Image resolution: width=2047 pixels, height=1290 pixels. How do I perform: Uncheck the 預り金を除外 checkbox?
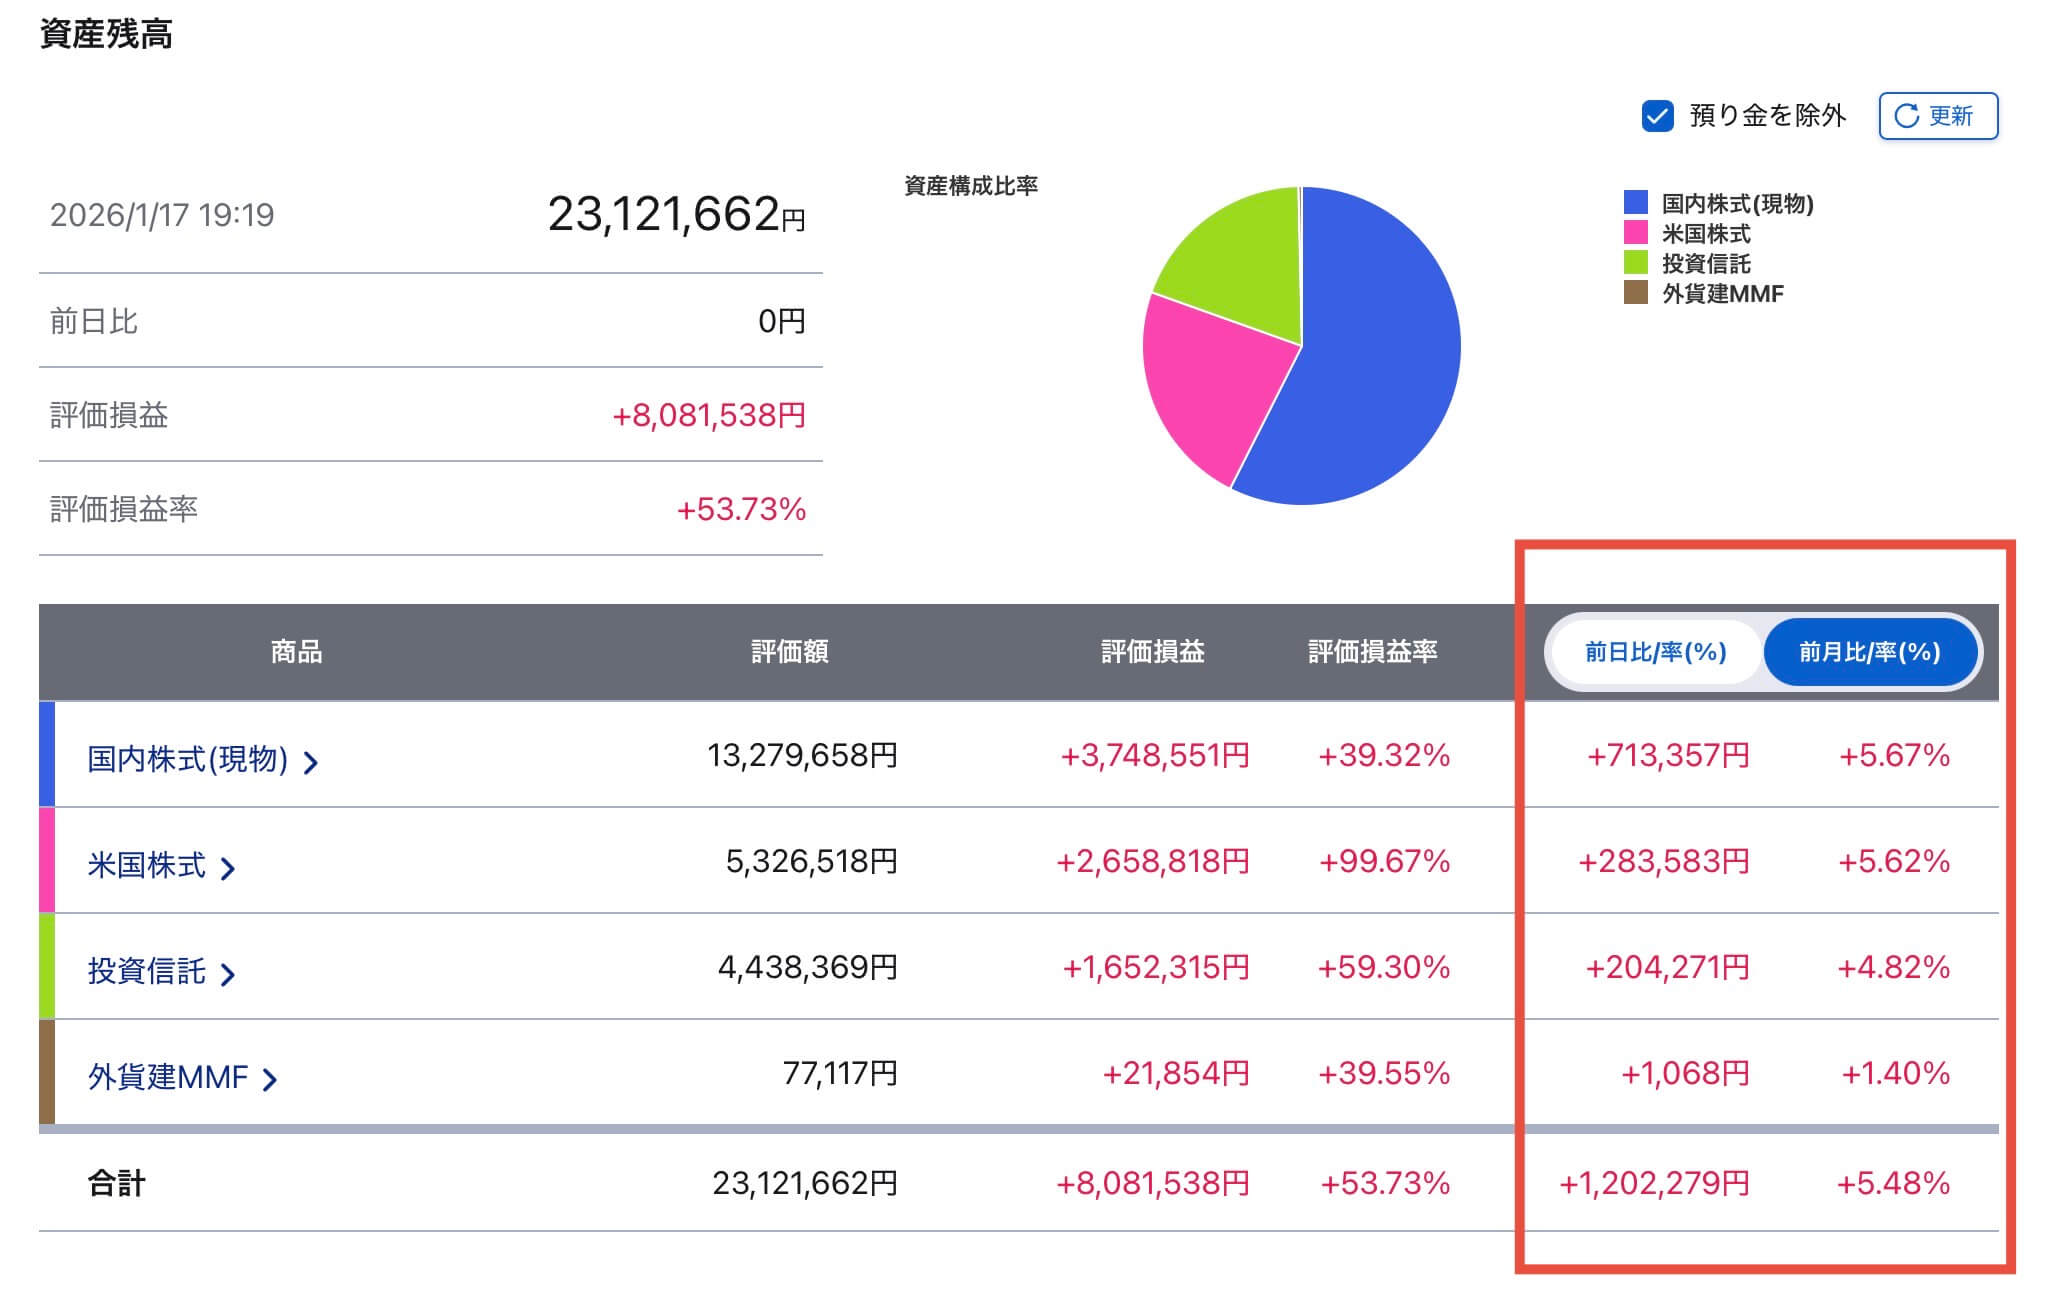tap(1657, 116)
